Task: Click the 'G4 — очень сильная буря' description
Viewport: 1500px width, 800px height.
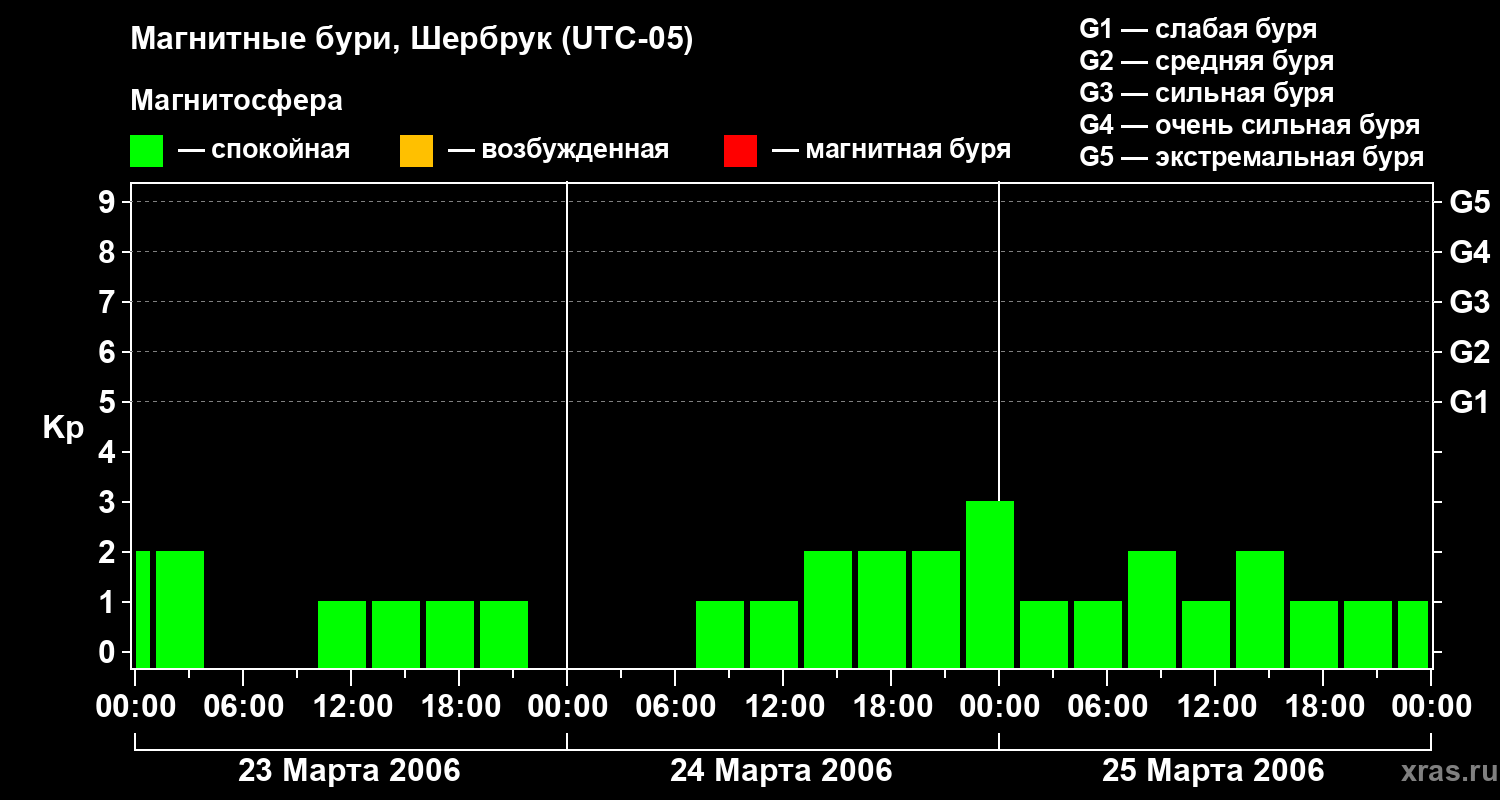Action: coord(1250,125)
